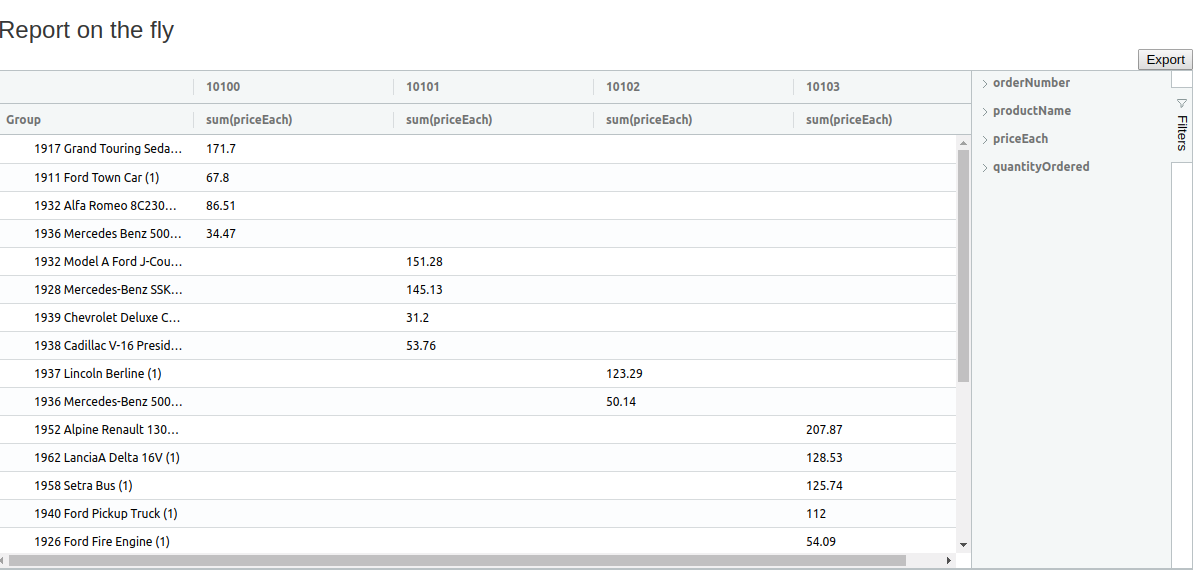Expand the quantityOrdered field
This screenshot has height=579, width=1195.
tap(985, 168)
